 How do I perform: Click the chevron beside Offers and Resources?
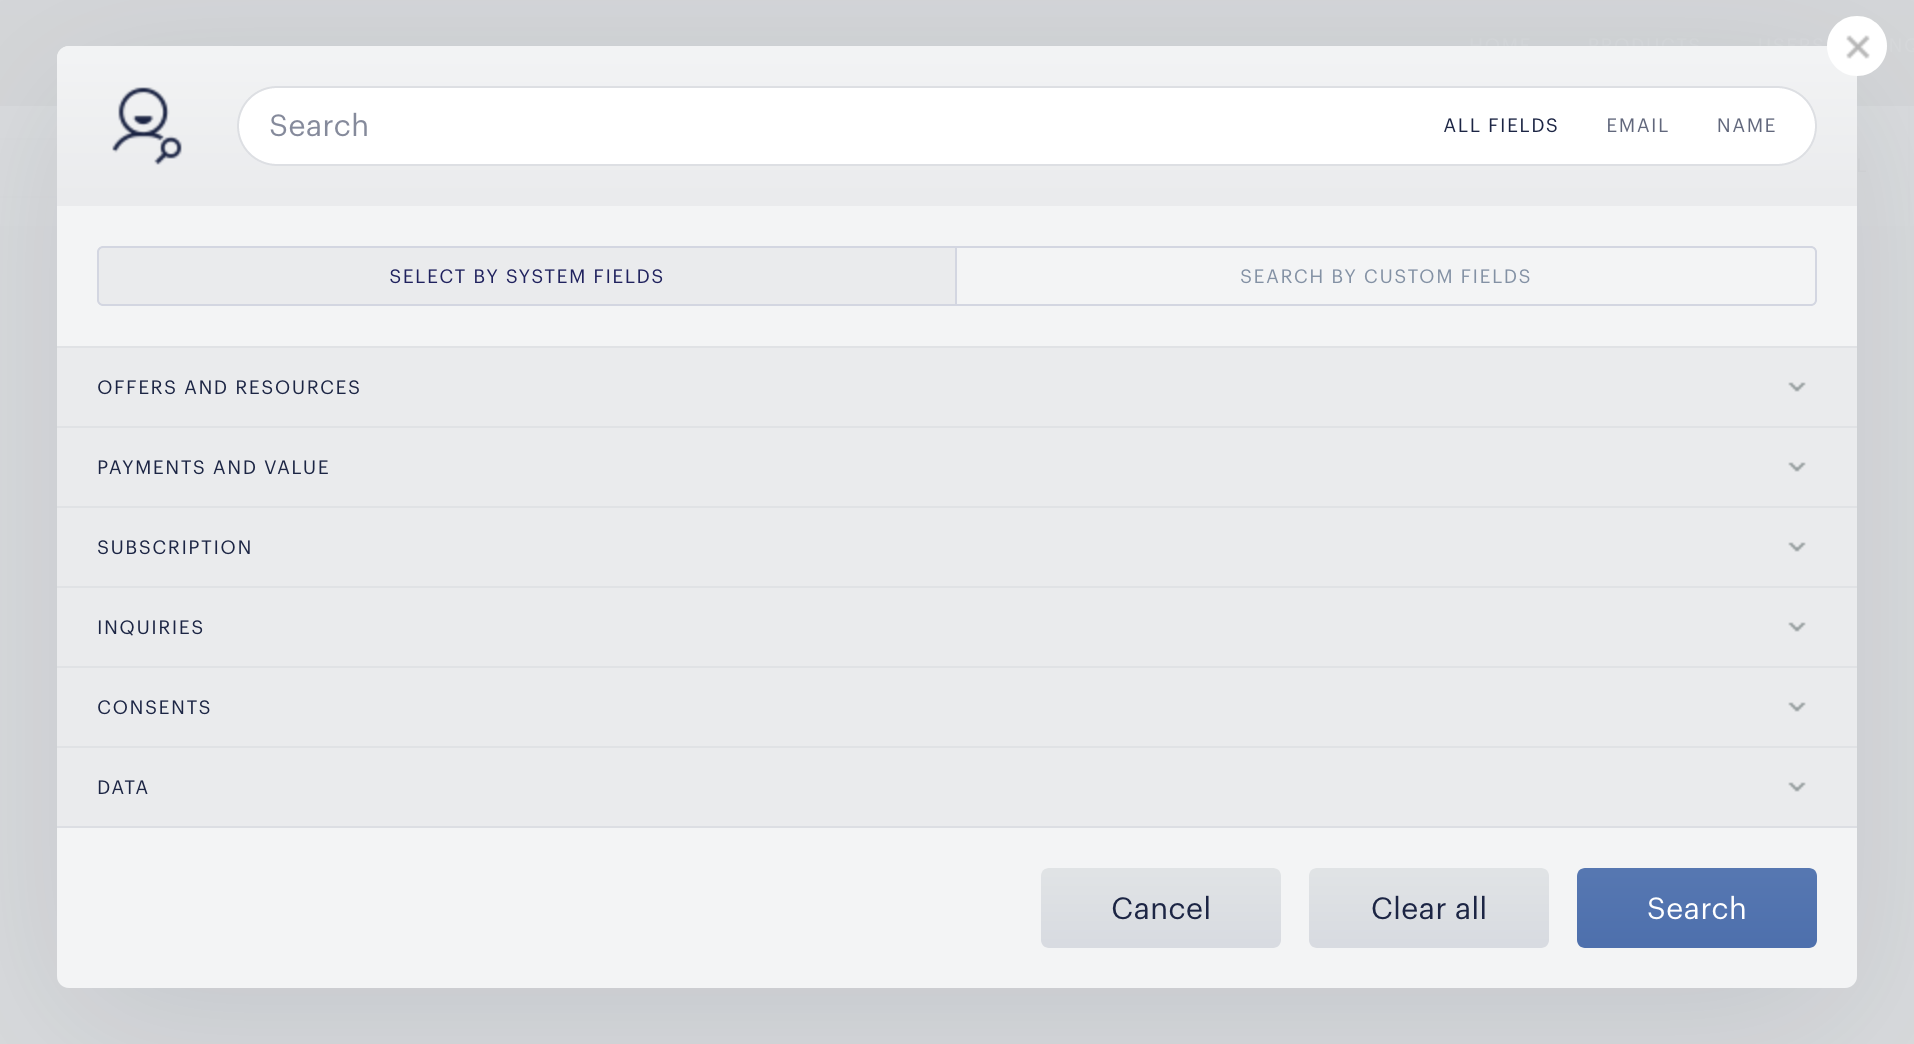(x=1797, y=387)
